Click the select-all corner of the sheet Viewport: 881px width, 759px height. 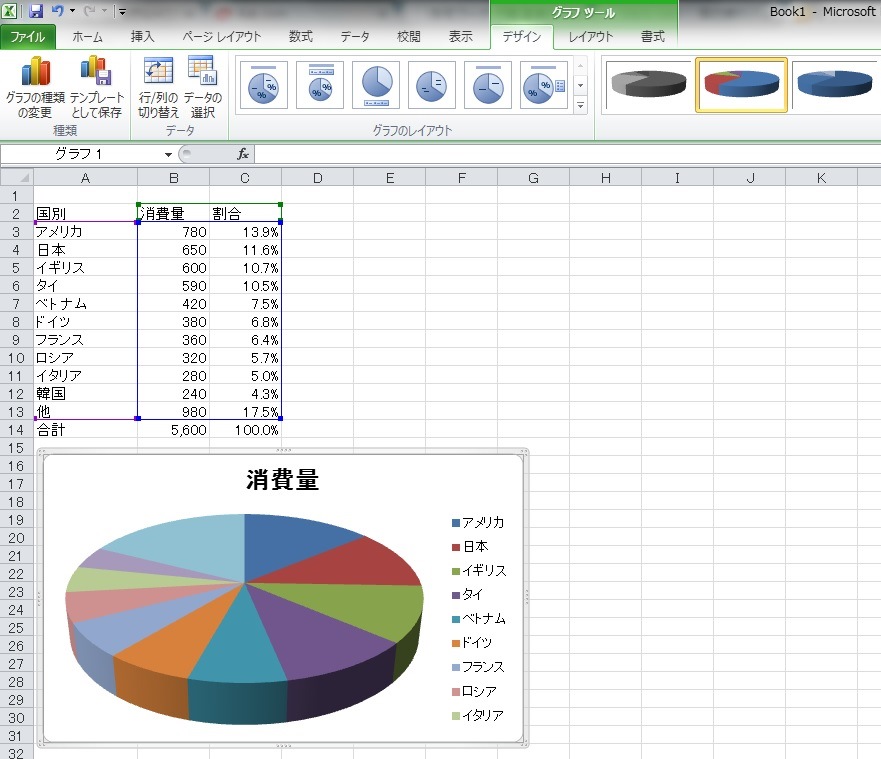pos(17,178)
